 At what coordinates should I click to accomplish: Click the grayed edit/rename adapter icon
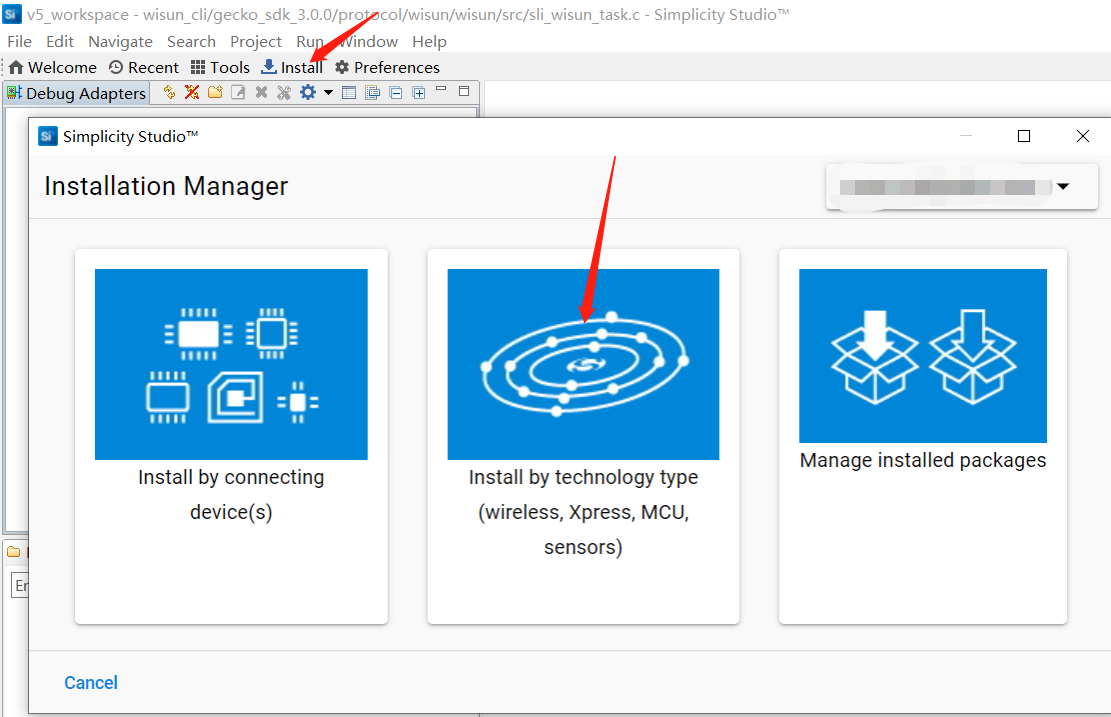tap(238, 92)
